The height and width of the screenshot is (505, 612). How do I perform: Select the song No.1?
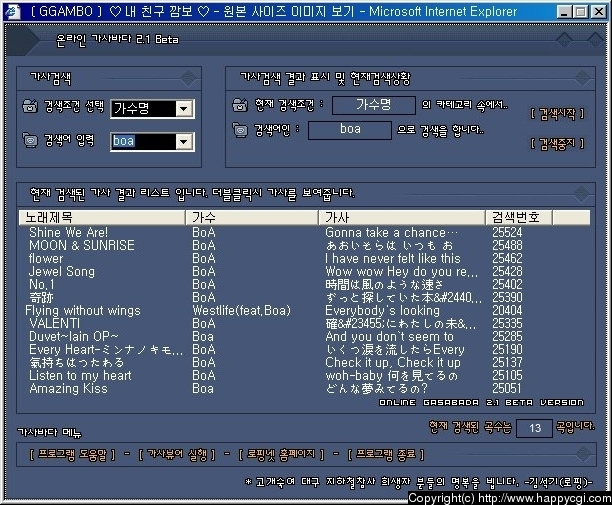tap(42, 285)
